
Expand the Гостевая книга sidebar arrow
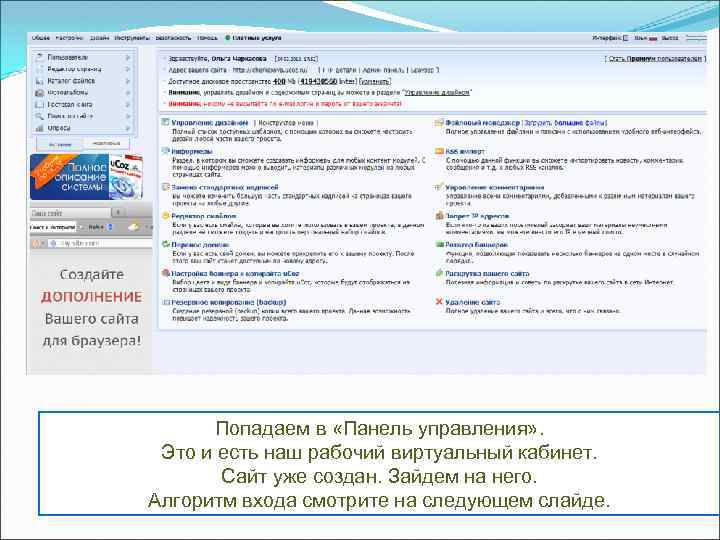(x=128, y=105)
